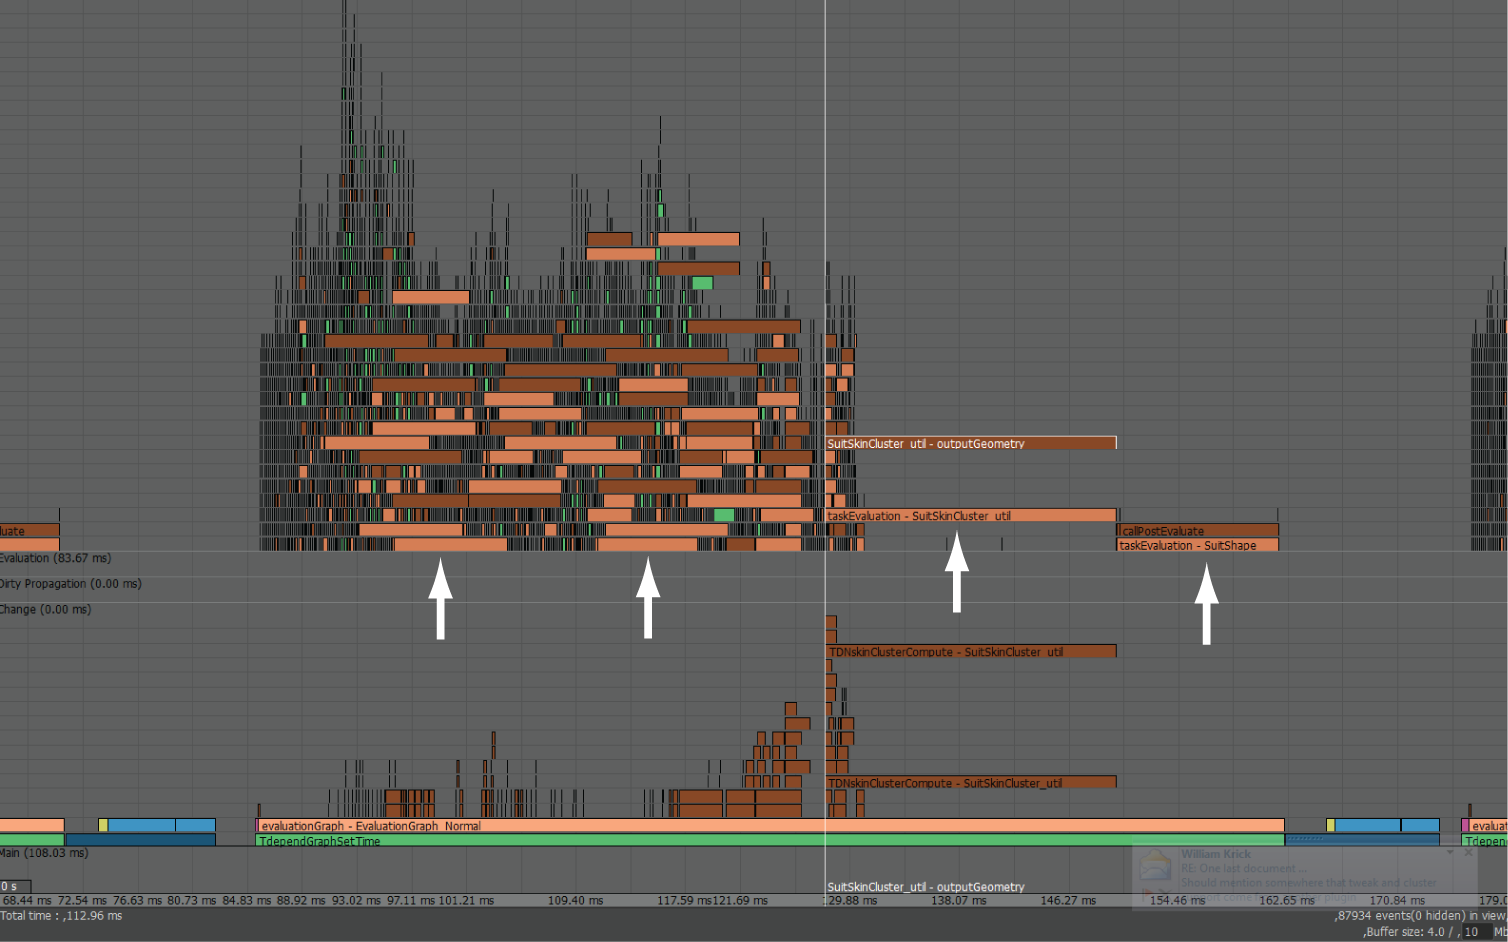Image resolution: width=1508 pixels, height=942 pixels.
Task: Select the lower TDNskinClusterCompute - SuitSkinCluster_util bar
Action: coord(971,783)
